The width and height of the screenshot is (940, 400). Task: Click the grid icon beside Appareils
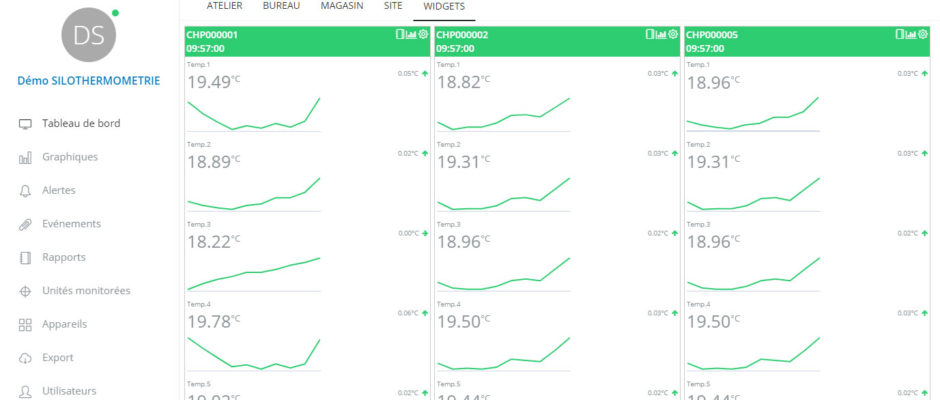(25, 325)
